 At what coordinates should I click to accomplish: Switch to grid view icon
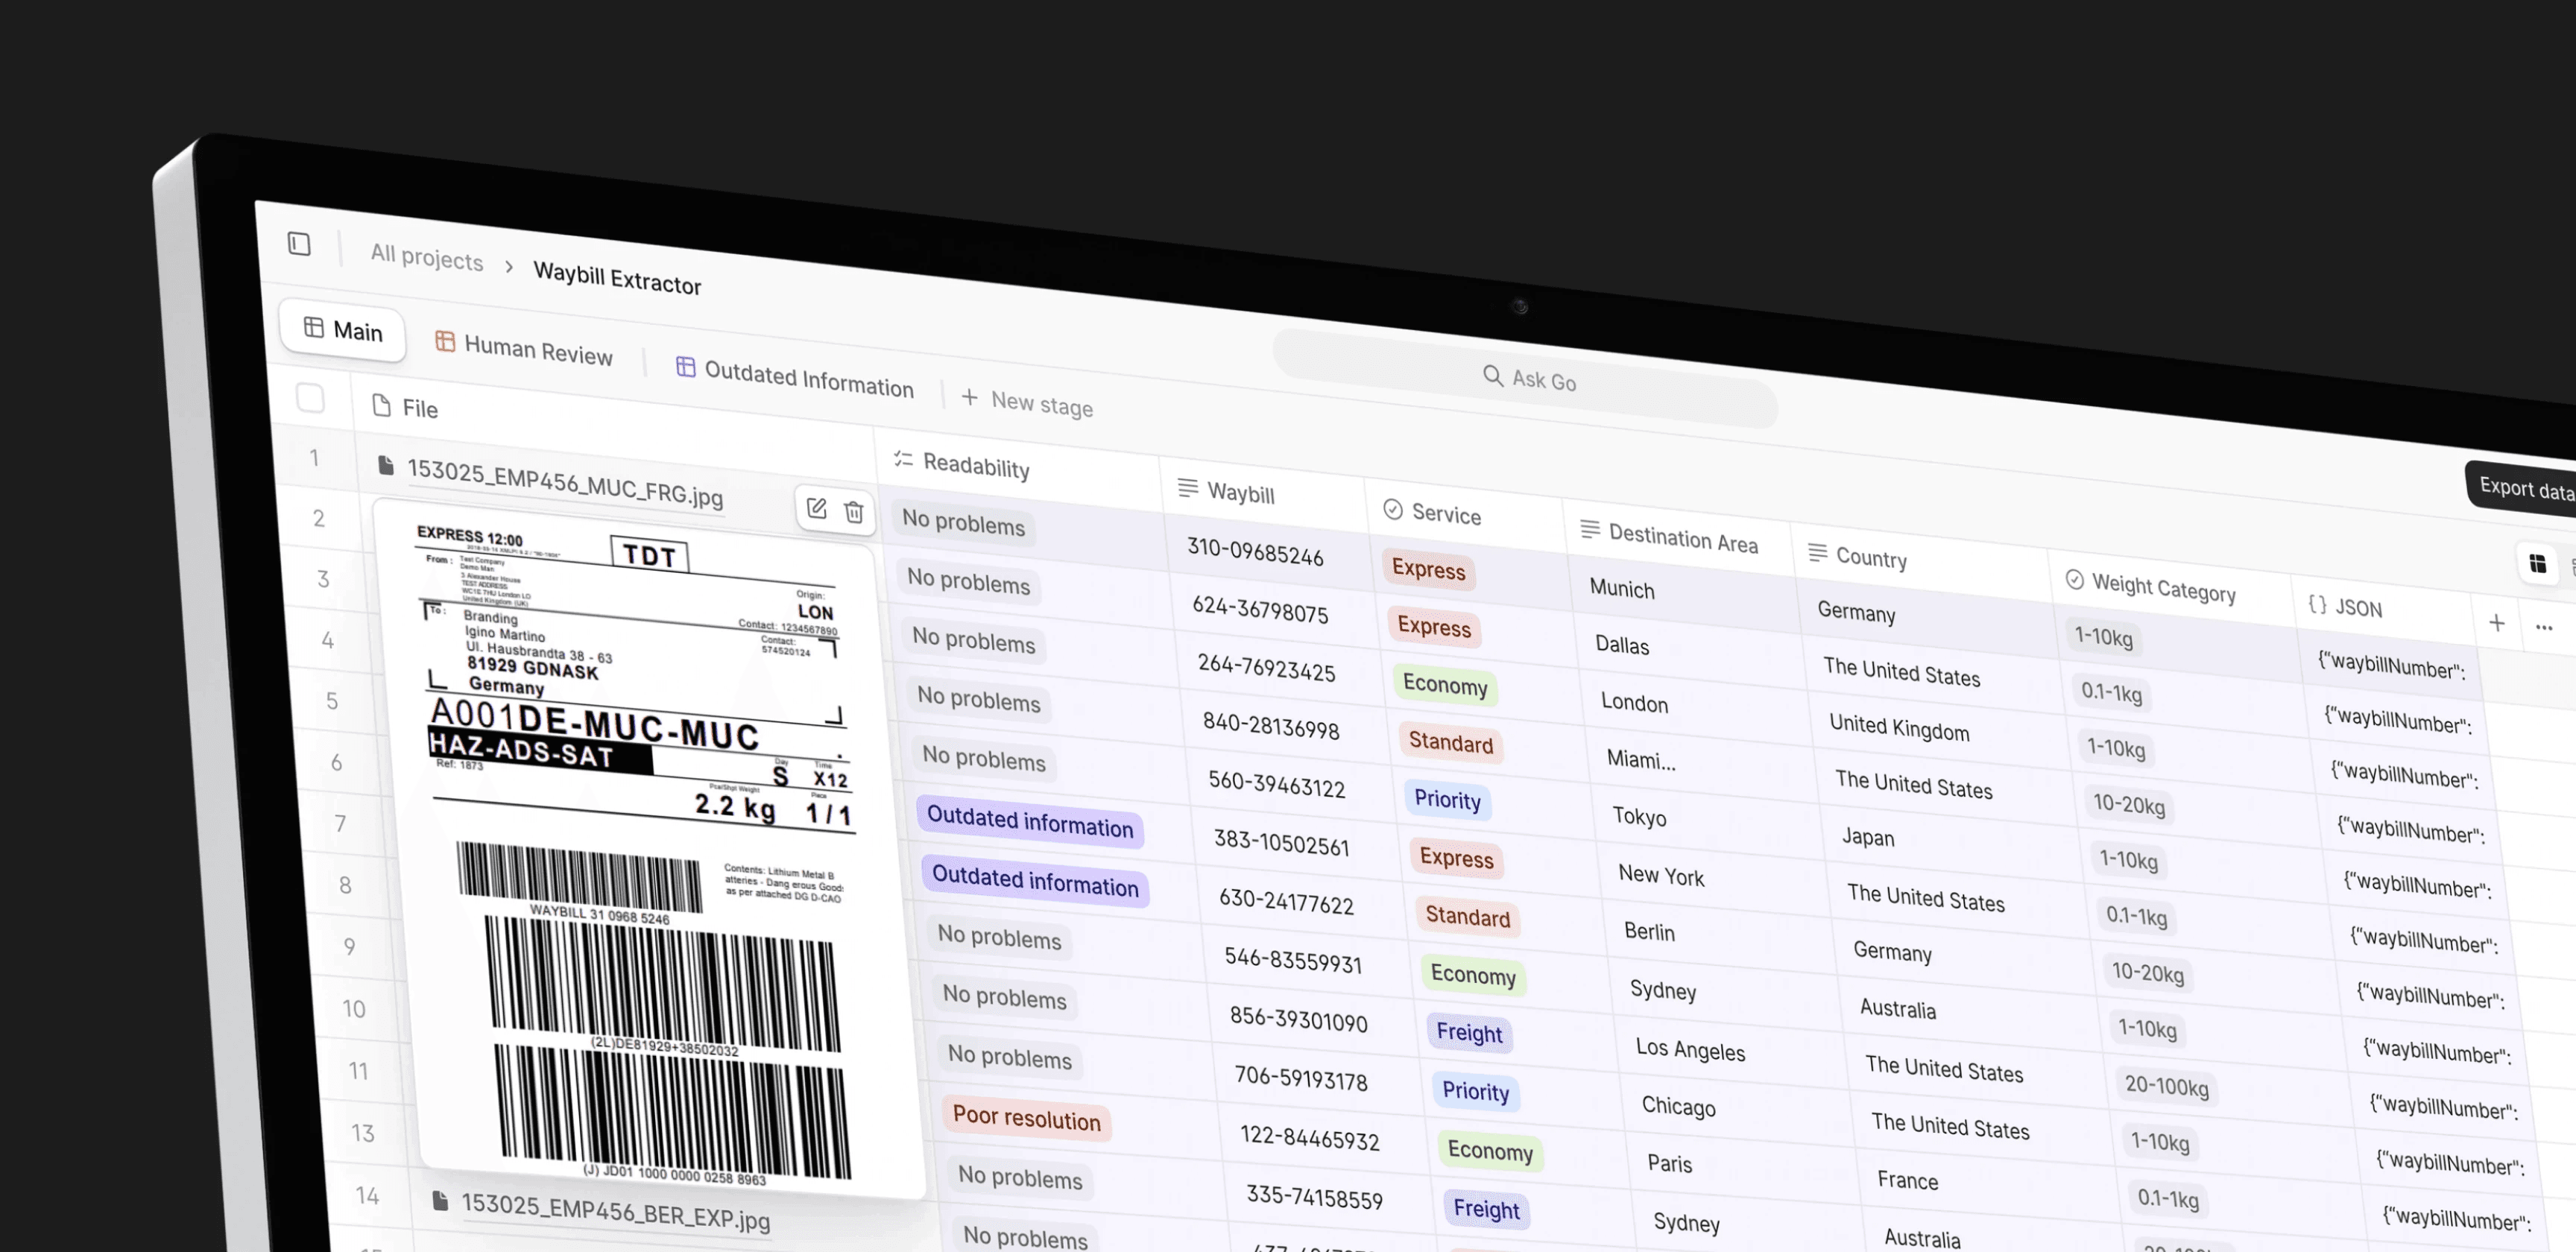tap(2538, 563)
